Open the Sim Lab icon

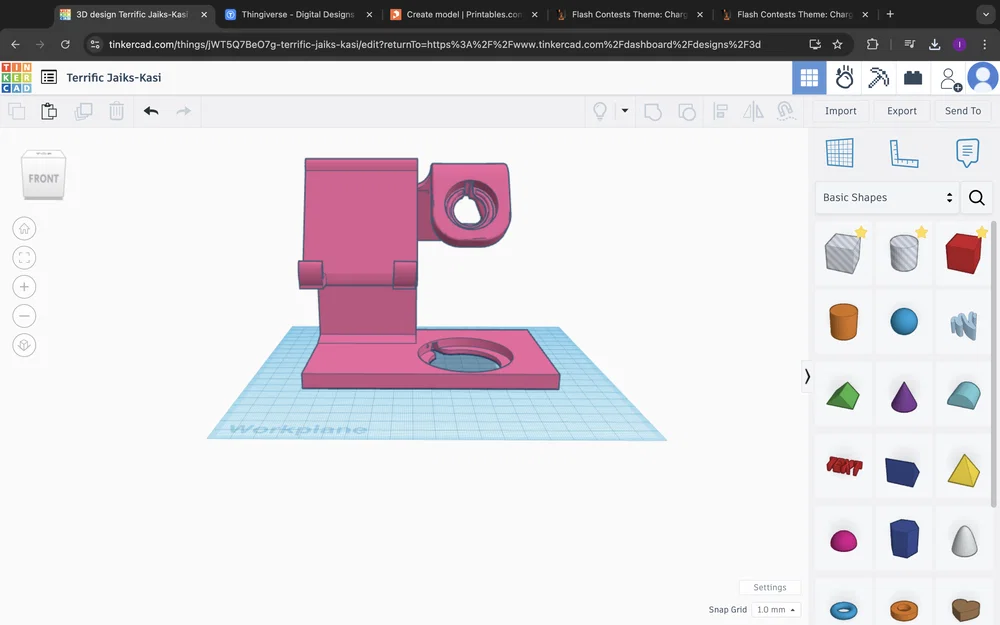[x=844, y=78]
